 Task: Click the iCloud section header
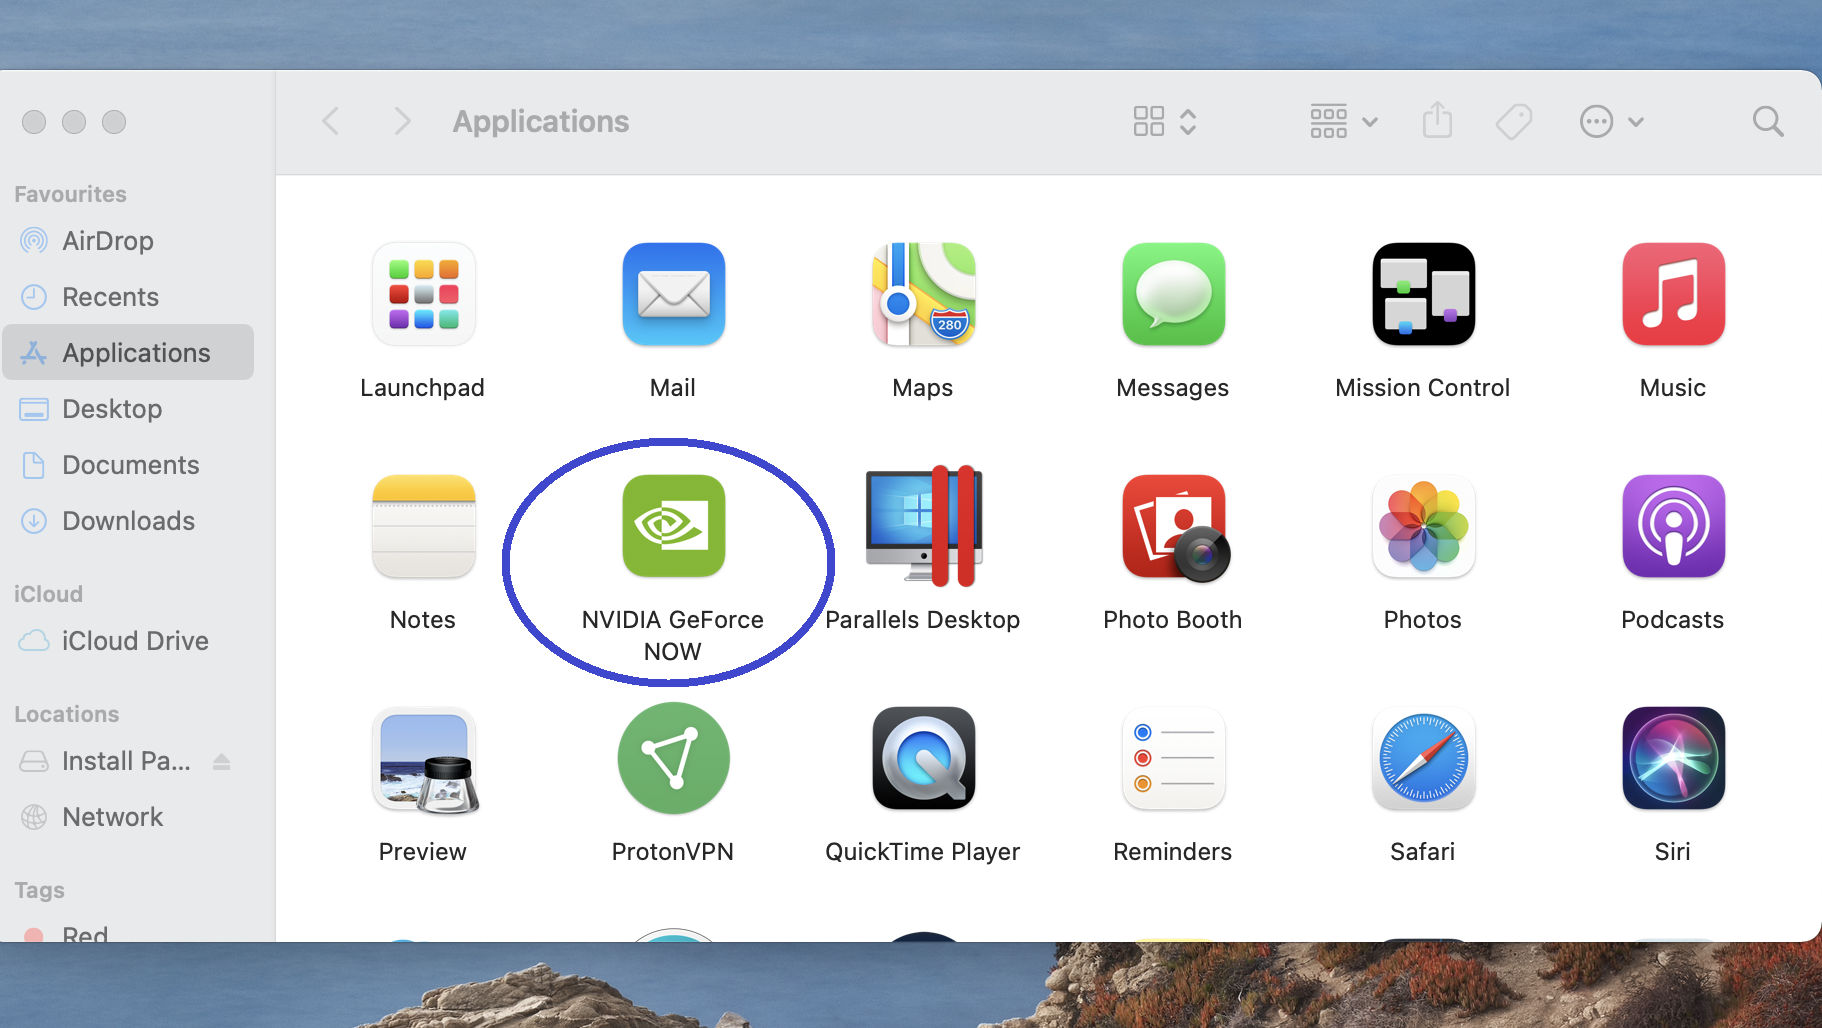(x=48, y=594)
